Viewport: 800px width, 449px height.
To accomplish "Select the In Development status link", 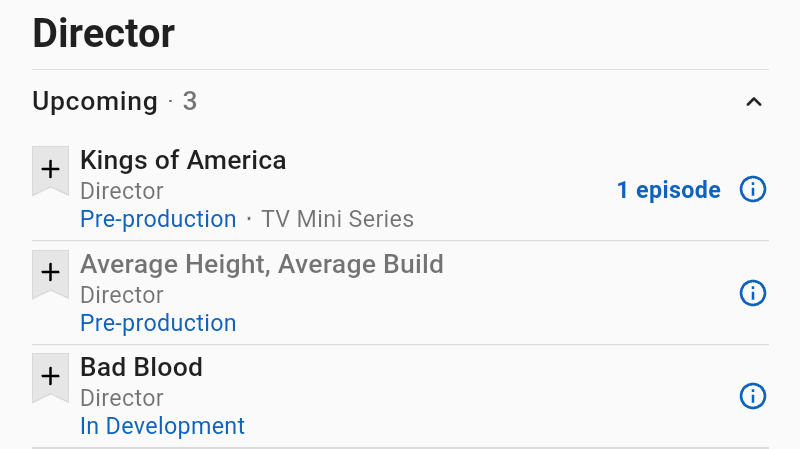I will pyautogui.click(x=162, y=426).
